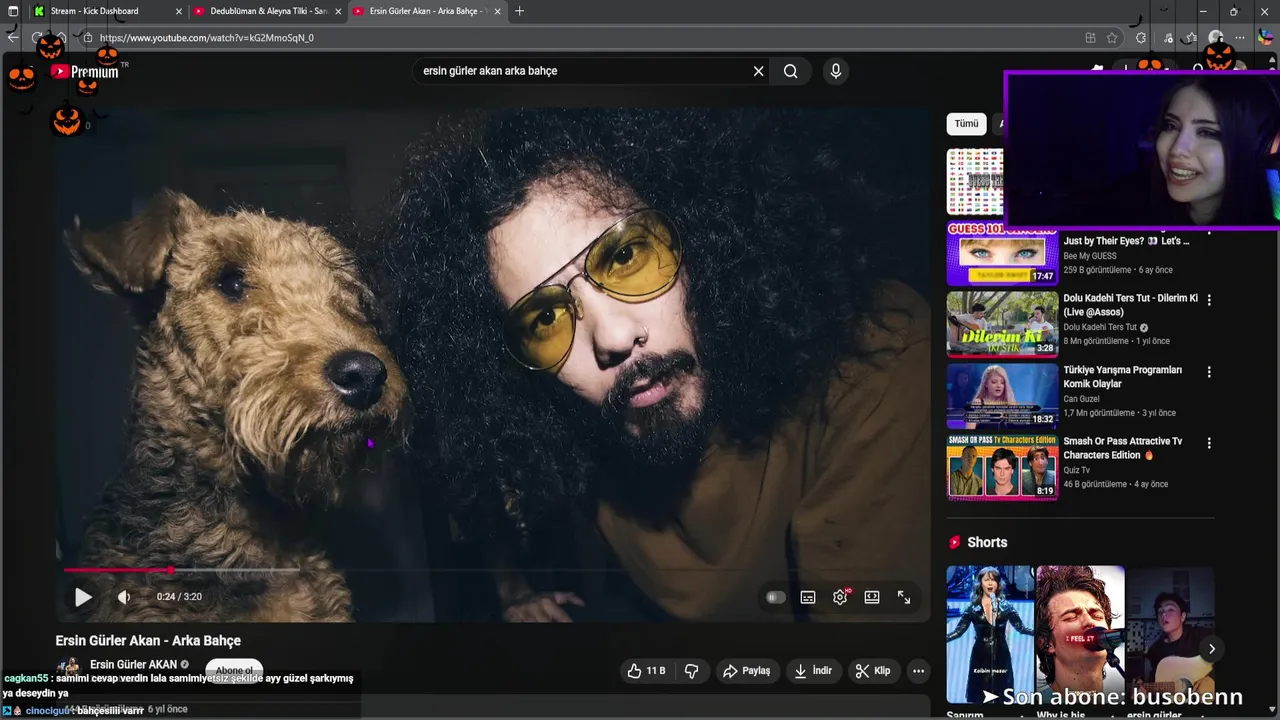Open the Bee My GUESS channel name
The width and height of the screenshot is (1280, 720).
tap(1090, 256)
